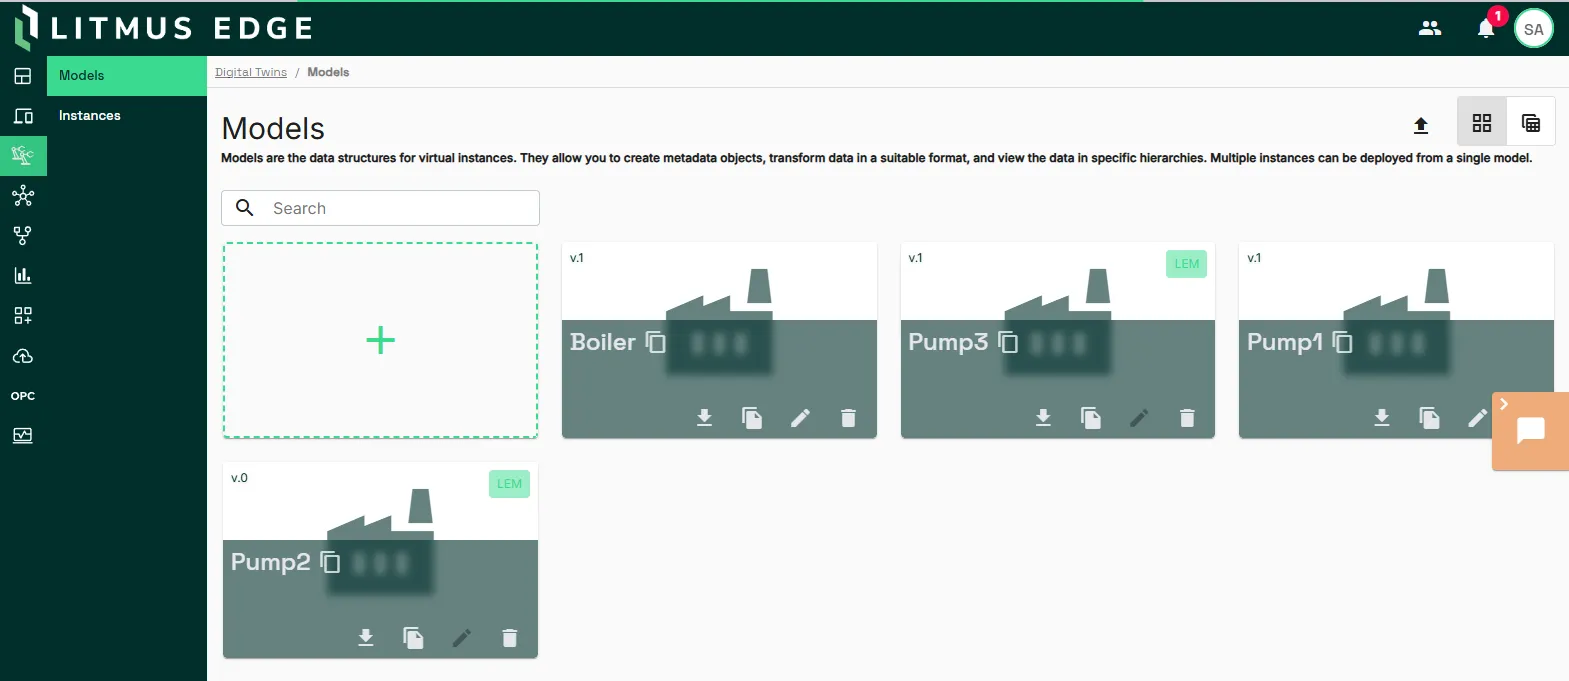This screenshot has width=1569, height=681.
Task: Switch to grid card view
Action: pos(1482,122)
